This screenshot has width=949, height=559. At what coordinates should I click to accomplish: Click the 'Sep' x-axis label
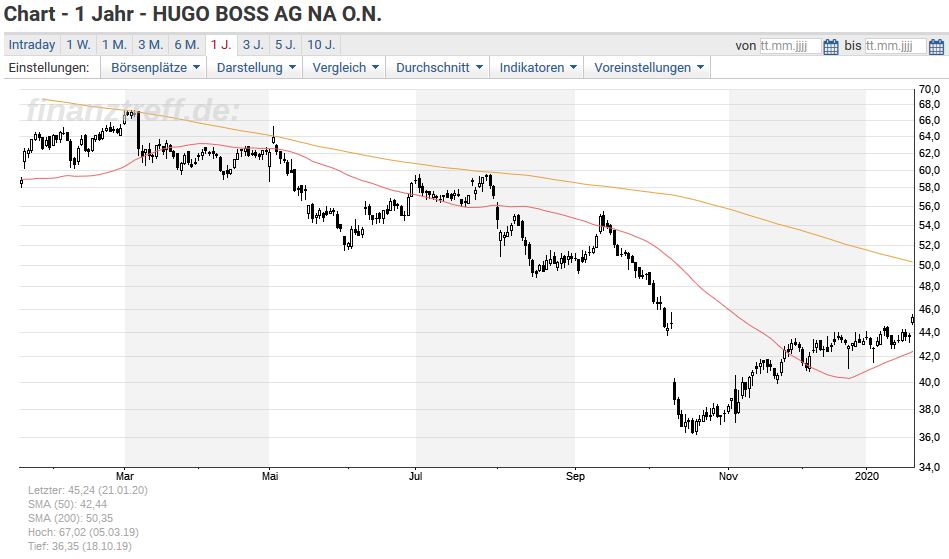pos(575,476)
